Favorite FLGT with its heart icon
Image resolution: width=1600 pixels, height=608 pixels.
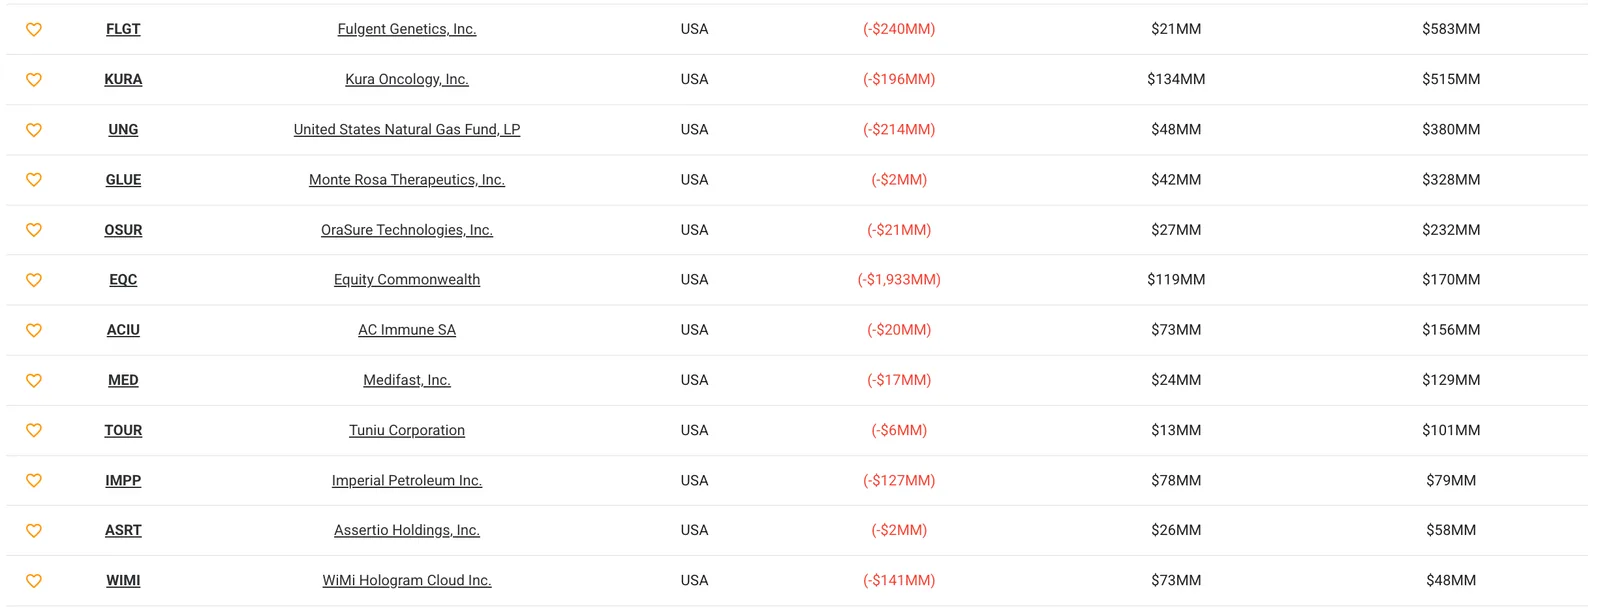(33, 29)
